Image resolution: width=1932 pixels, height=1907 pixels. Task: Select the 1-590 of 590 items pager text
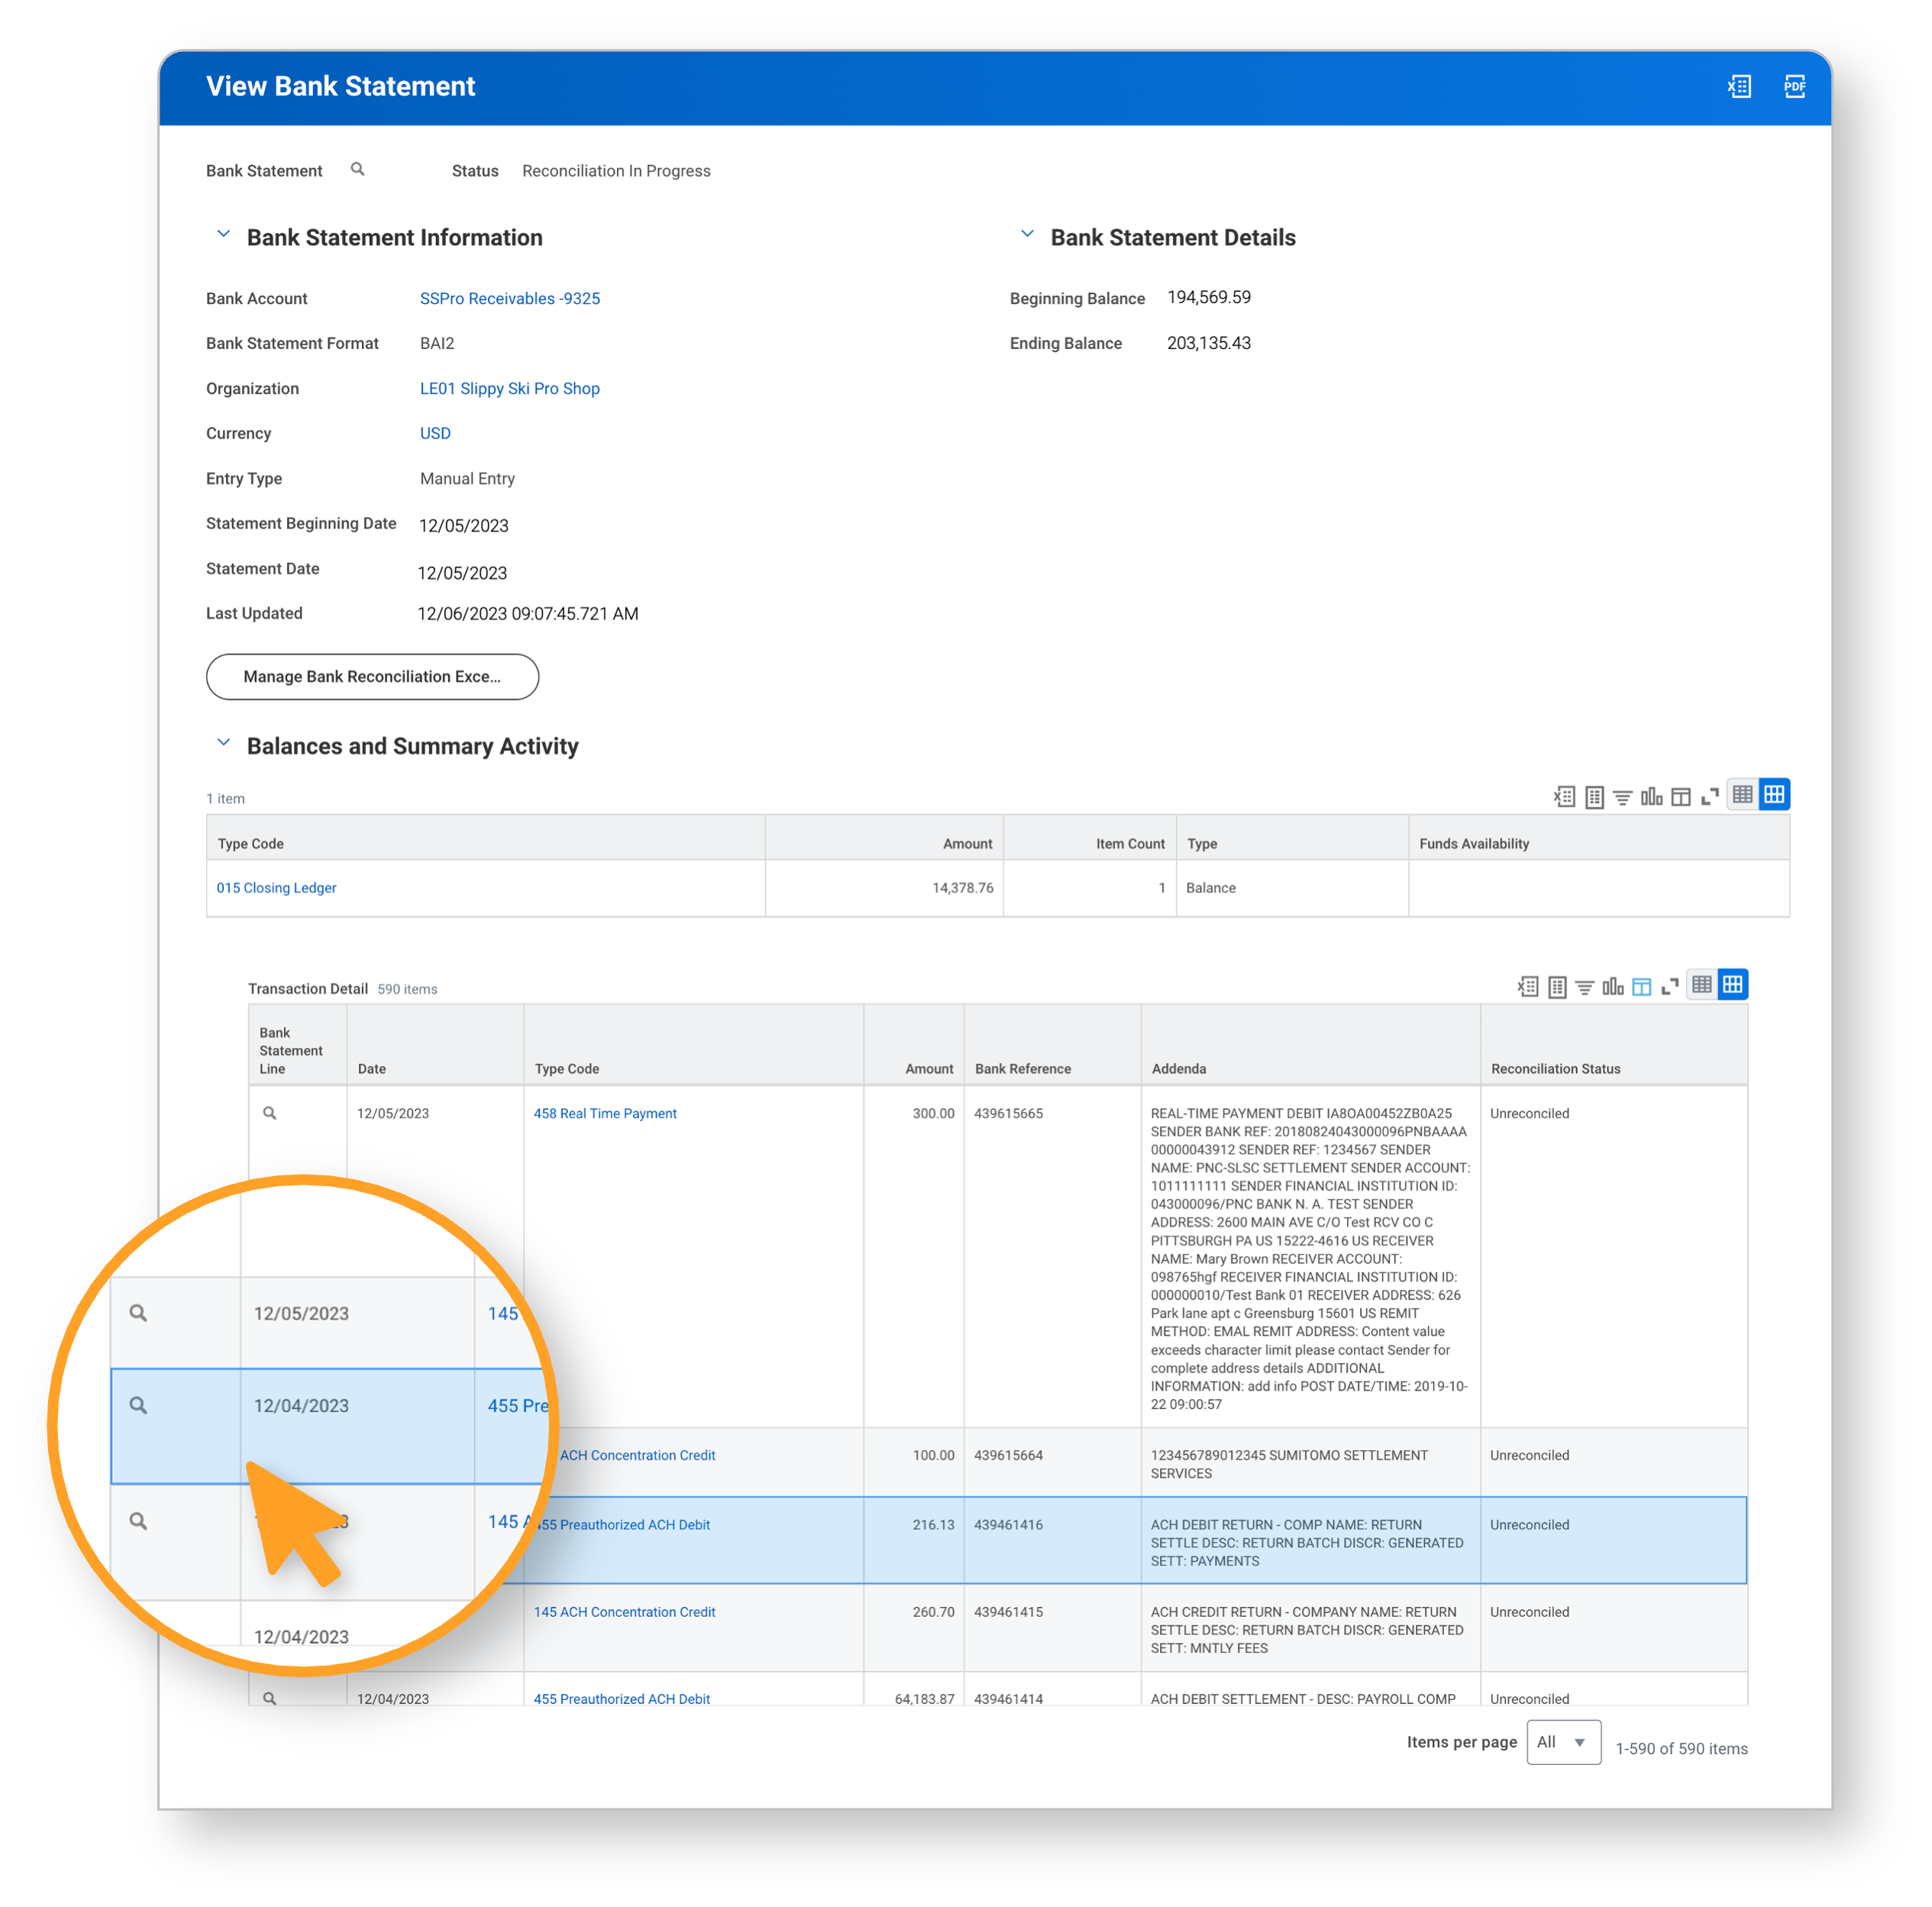pos(1682,1749)
